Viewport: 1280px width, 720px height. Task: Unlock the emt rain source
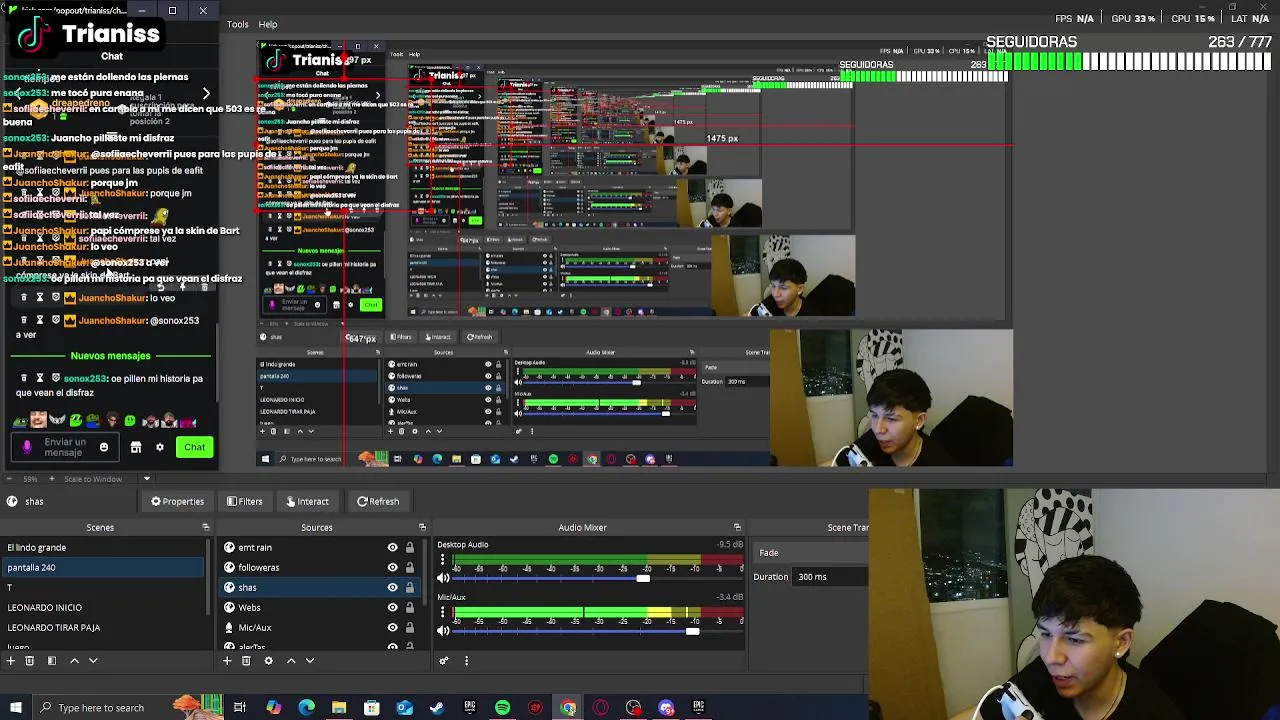[409, 547]
